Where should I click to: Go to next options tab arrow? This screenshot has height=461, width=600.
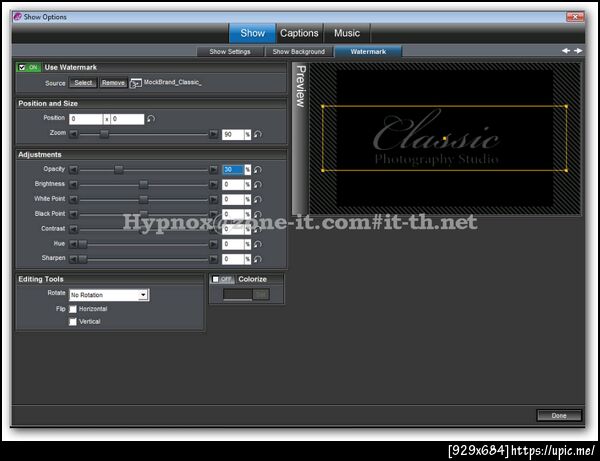tap(578, 50)
